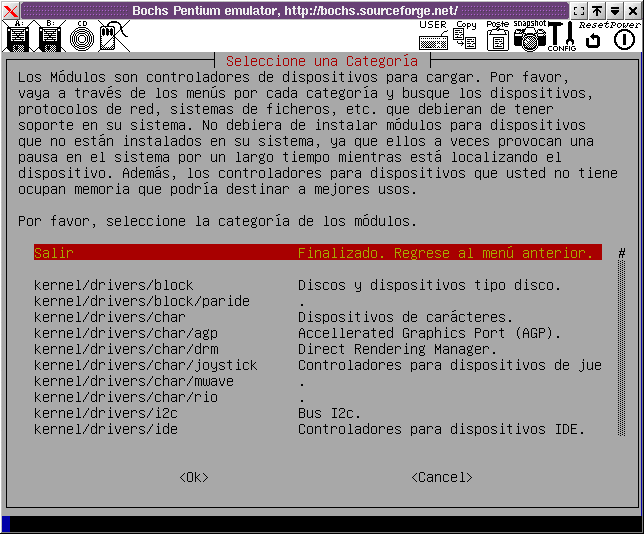Screen dimensions: 644x534
Task: Select kernel/drivers/block category
Action: [x=114, y=285]
